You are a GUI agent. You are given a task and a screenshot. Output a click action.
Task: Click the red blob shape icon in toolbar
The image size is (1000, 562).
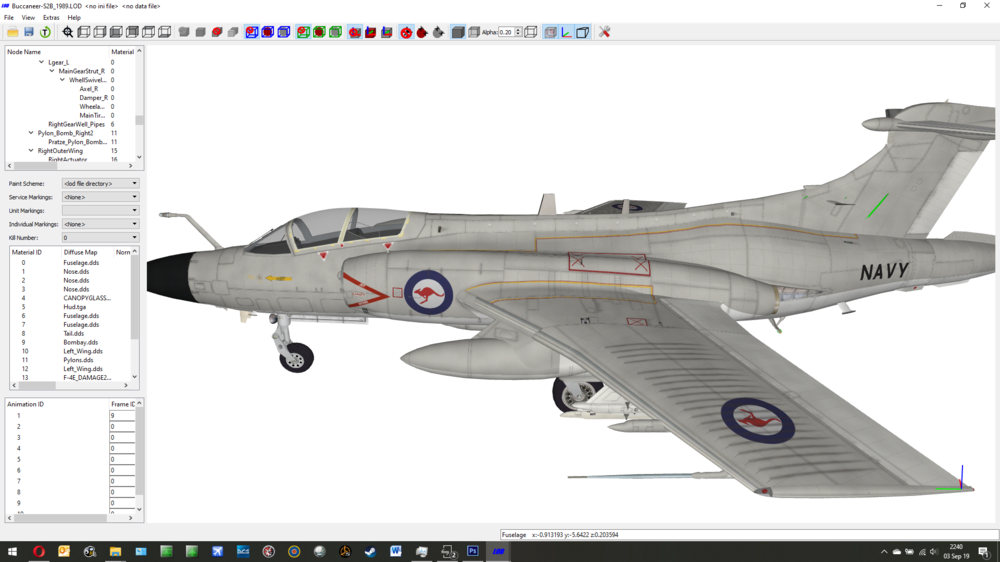(x=217, y=32)
